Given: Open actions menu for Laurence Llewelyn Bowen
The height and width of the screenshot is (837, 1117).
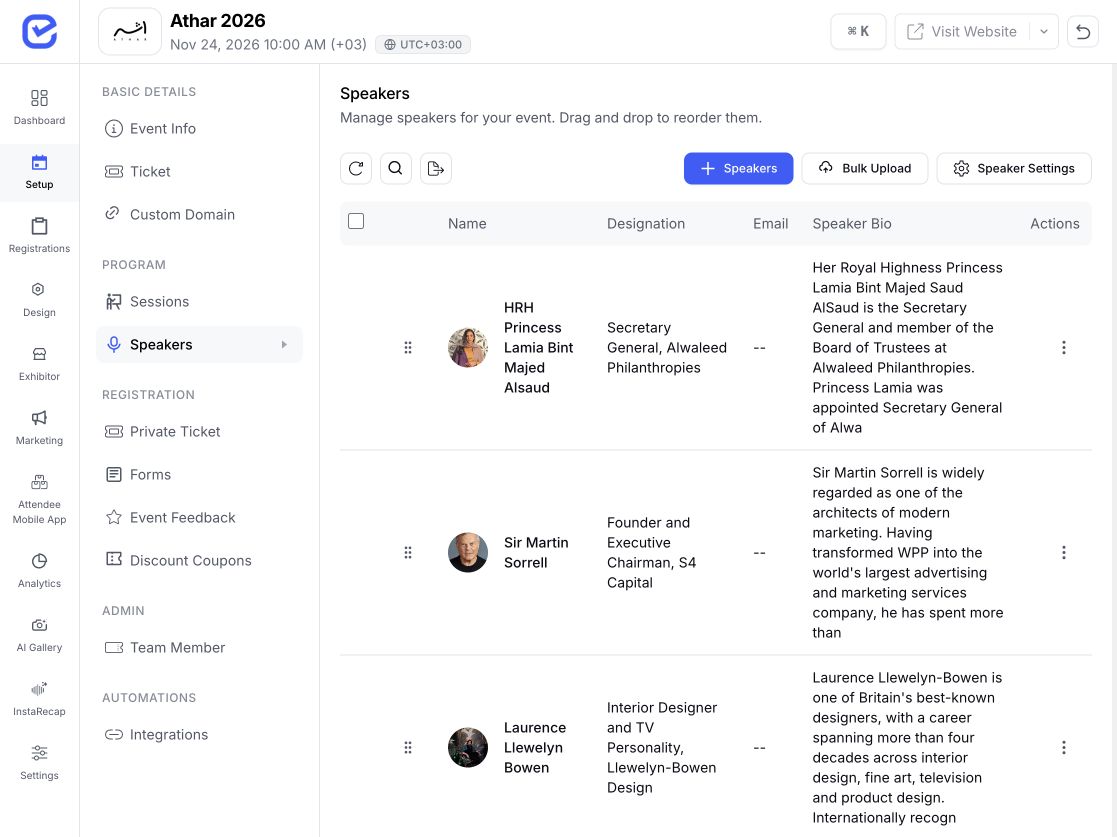Looking at the screenshot, I should (x=1064, y=747).
